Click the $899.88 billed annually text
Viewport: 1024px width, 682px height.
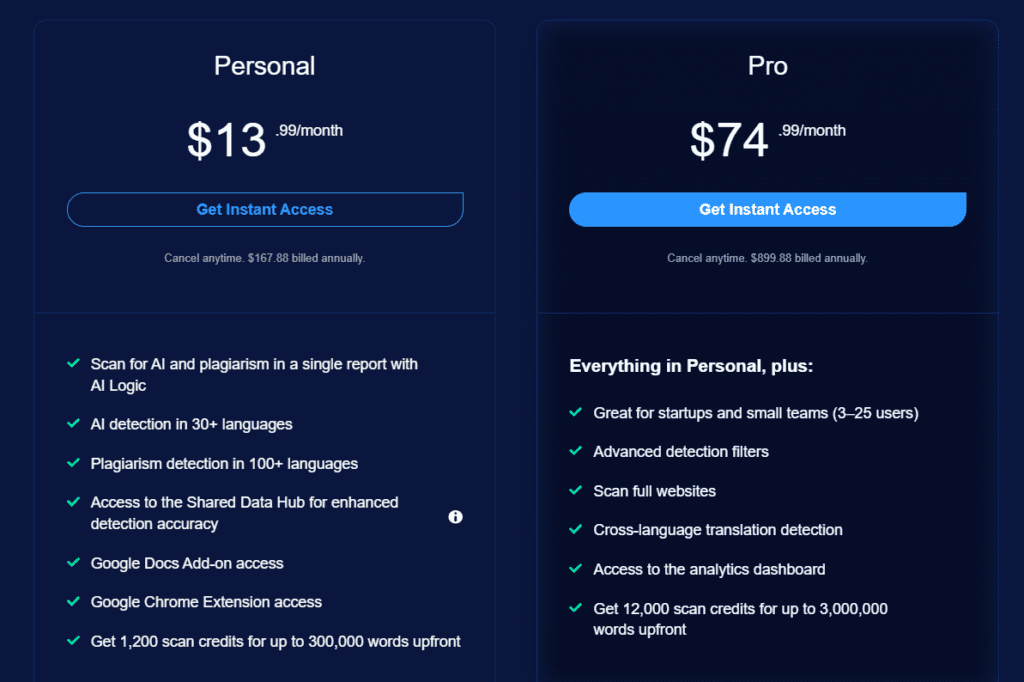click(767, 258)
